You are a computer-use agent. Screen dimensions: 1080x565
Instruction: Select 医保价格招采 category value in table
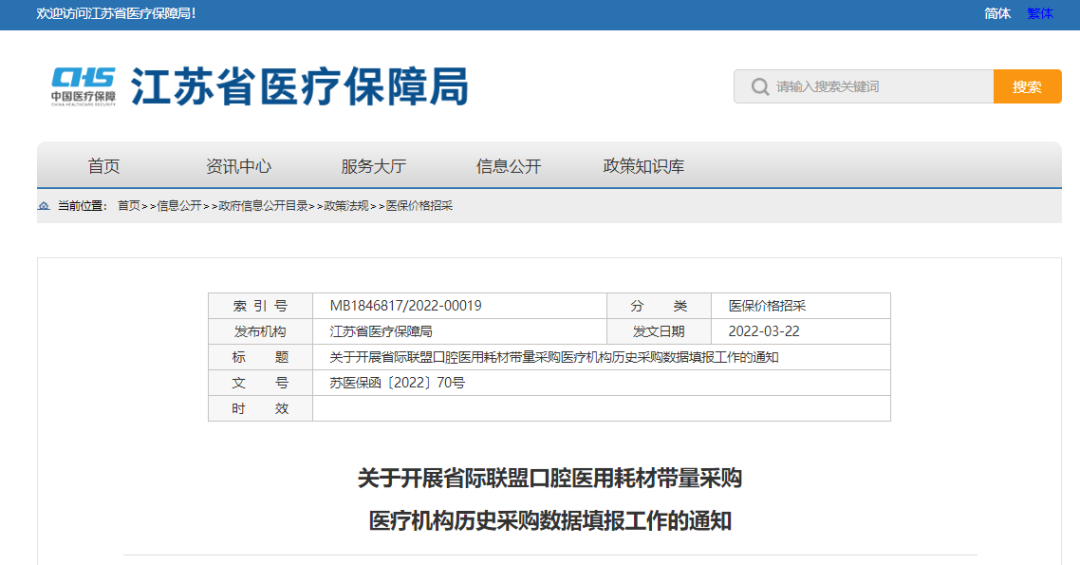point(767,306)
